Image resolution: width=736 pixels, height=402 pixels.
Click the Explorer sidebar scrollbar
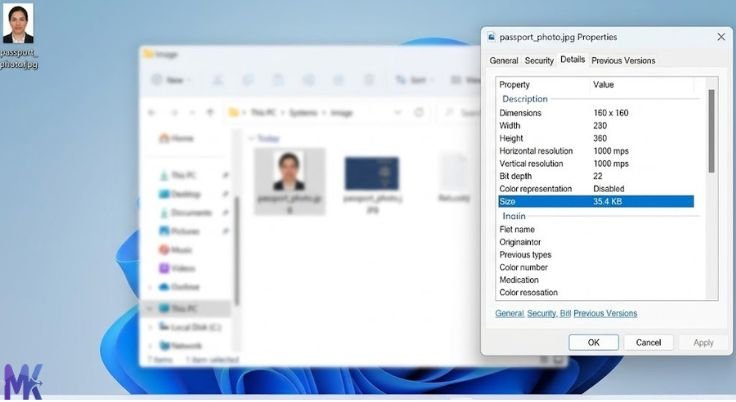click(237, 251)
